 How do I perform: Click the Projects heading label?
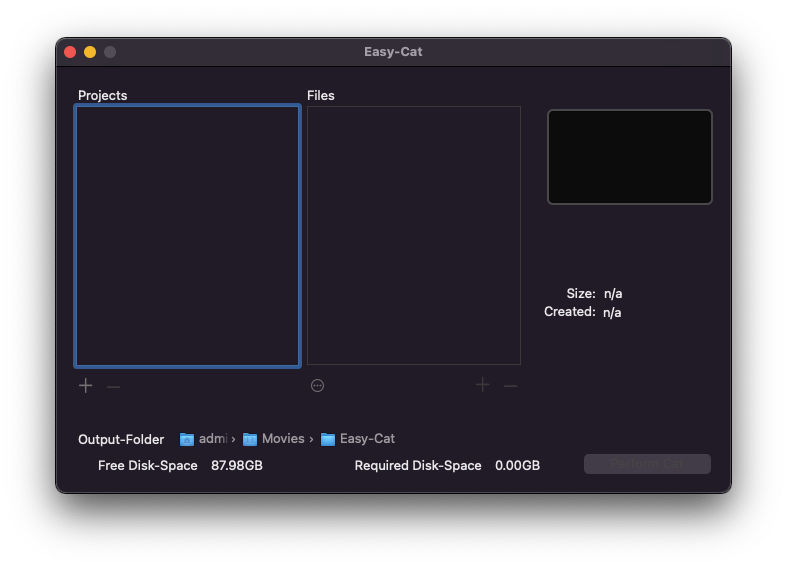click(x=102, y=95)
